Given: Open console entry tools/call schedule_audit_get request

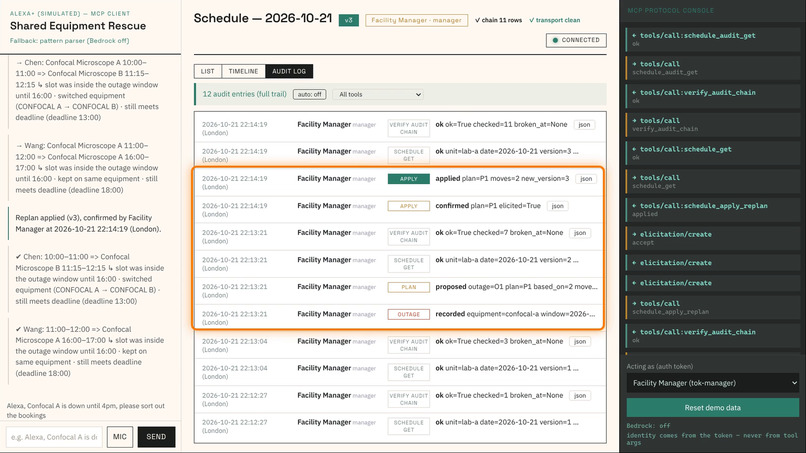Looking at the screenshot, I should tap(712, 68).
